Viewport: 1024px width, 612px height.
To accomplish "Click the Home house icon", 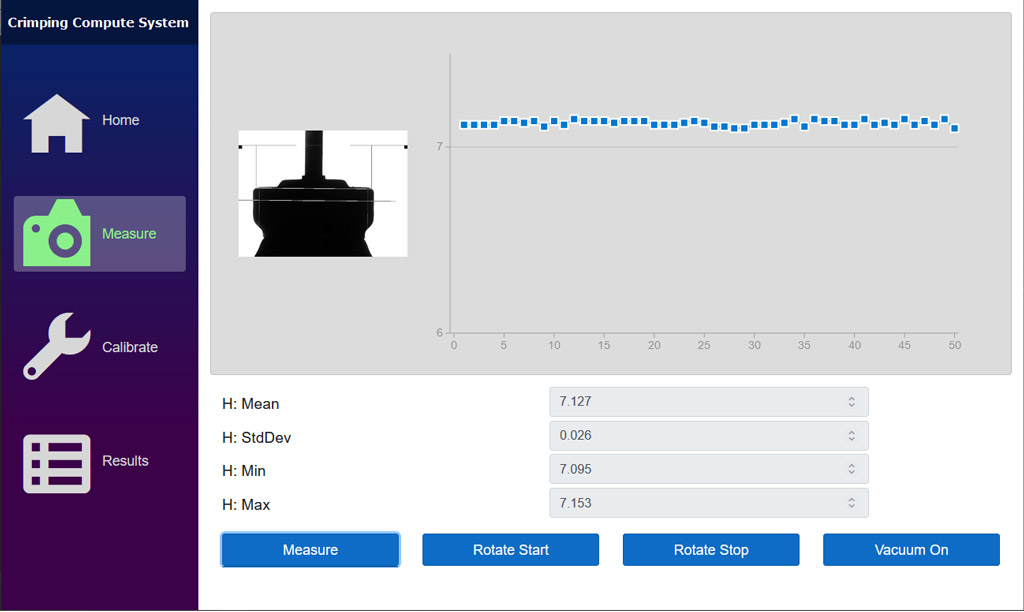I will click(x=57, y=123).
